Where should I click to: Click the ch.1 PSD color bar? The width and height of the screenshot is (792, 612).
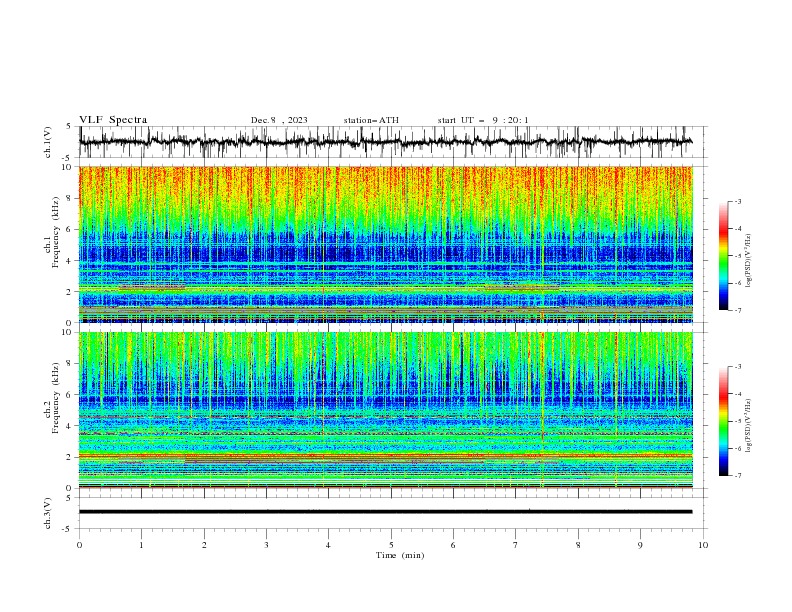[x=724, y=256]
